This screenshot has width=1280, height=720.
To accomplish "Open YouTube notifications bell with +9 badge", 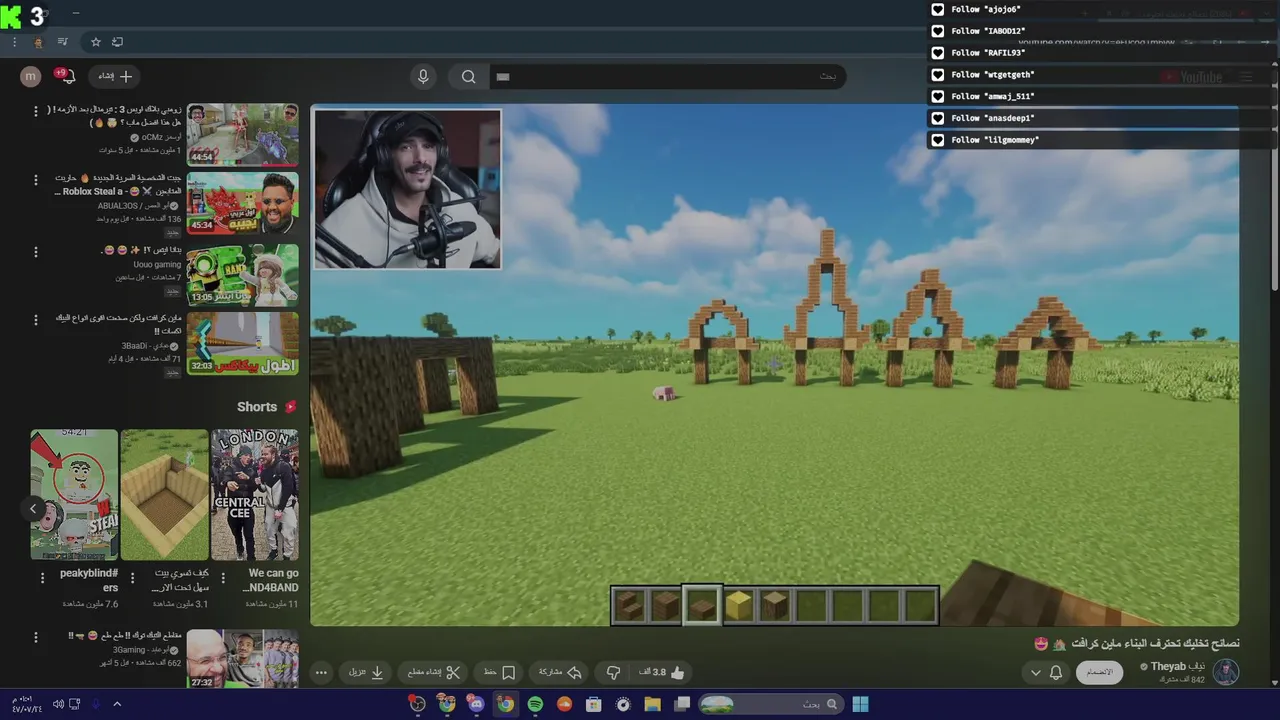I will (x=68, y=76).
